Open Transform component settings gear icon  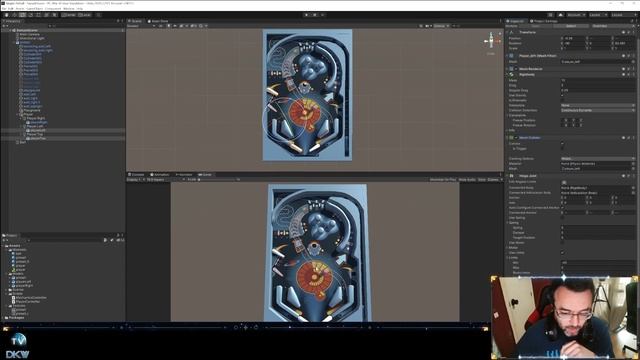click(629, 32)
